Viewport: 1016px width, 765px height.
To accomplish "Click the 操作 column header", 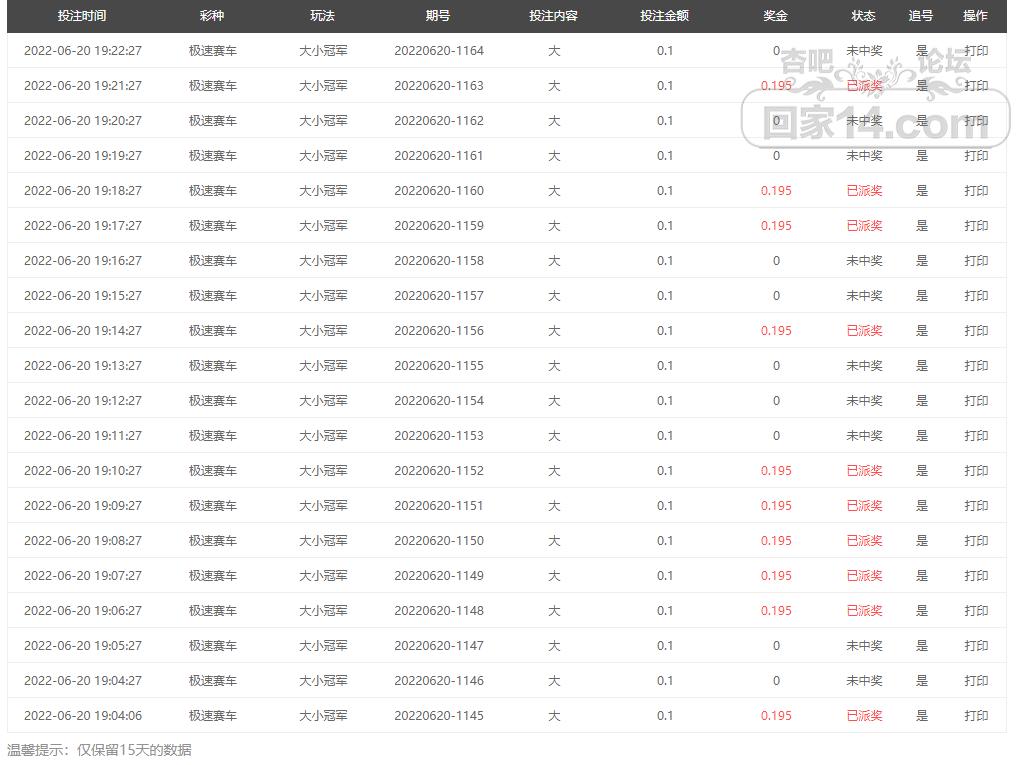I will [975, 16].
